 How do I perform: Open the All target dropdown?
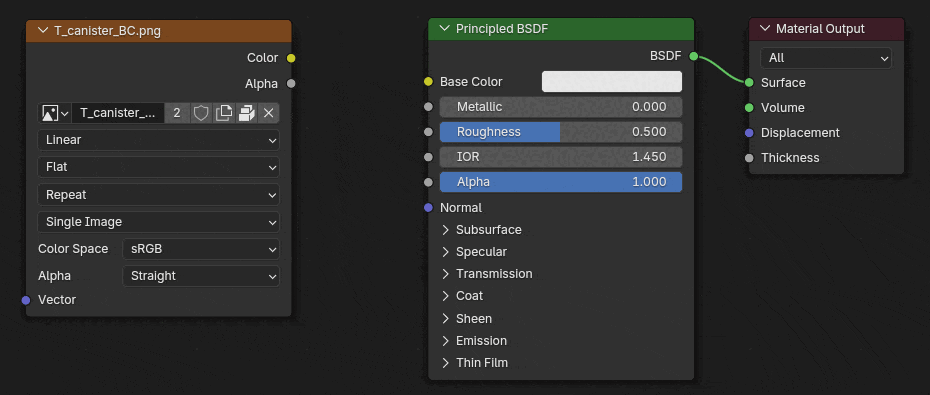(x=826, y=58)
